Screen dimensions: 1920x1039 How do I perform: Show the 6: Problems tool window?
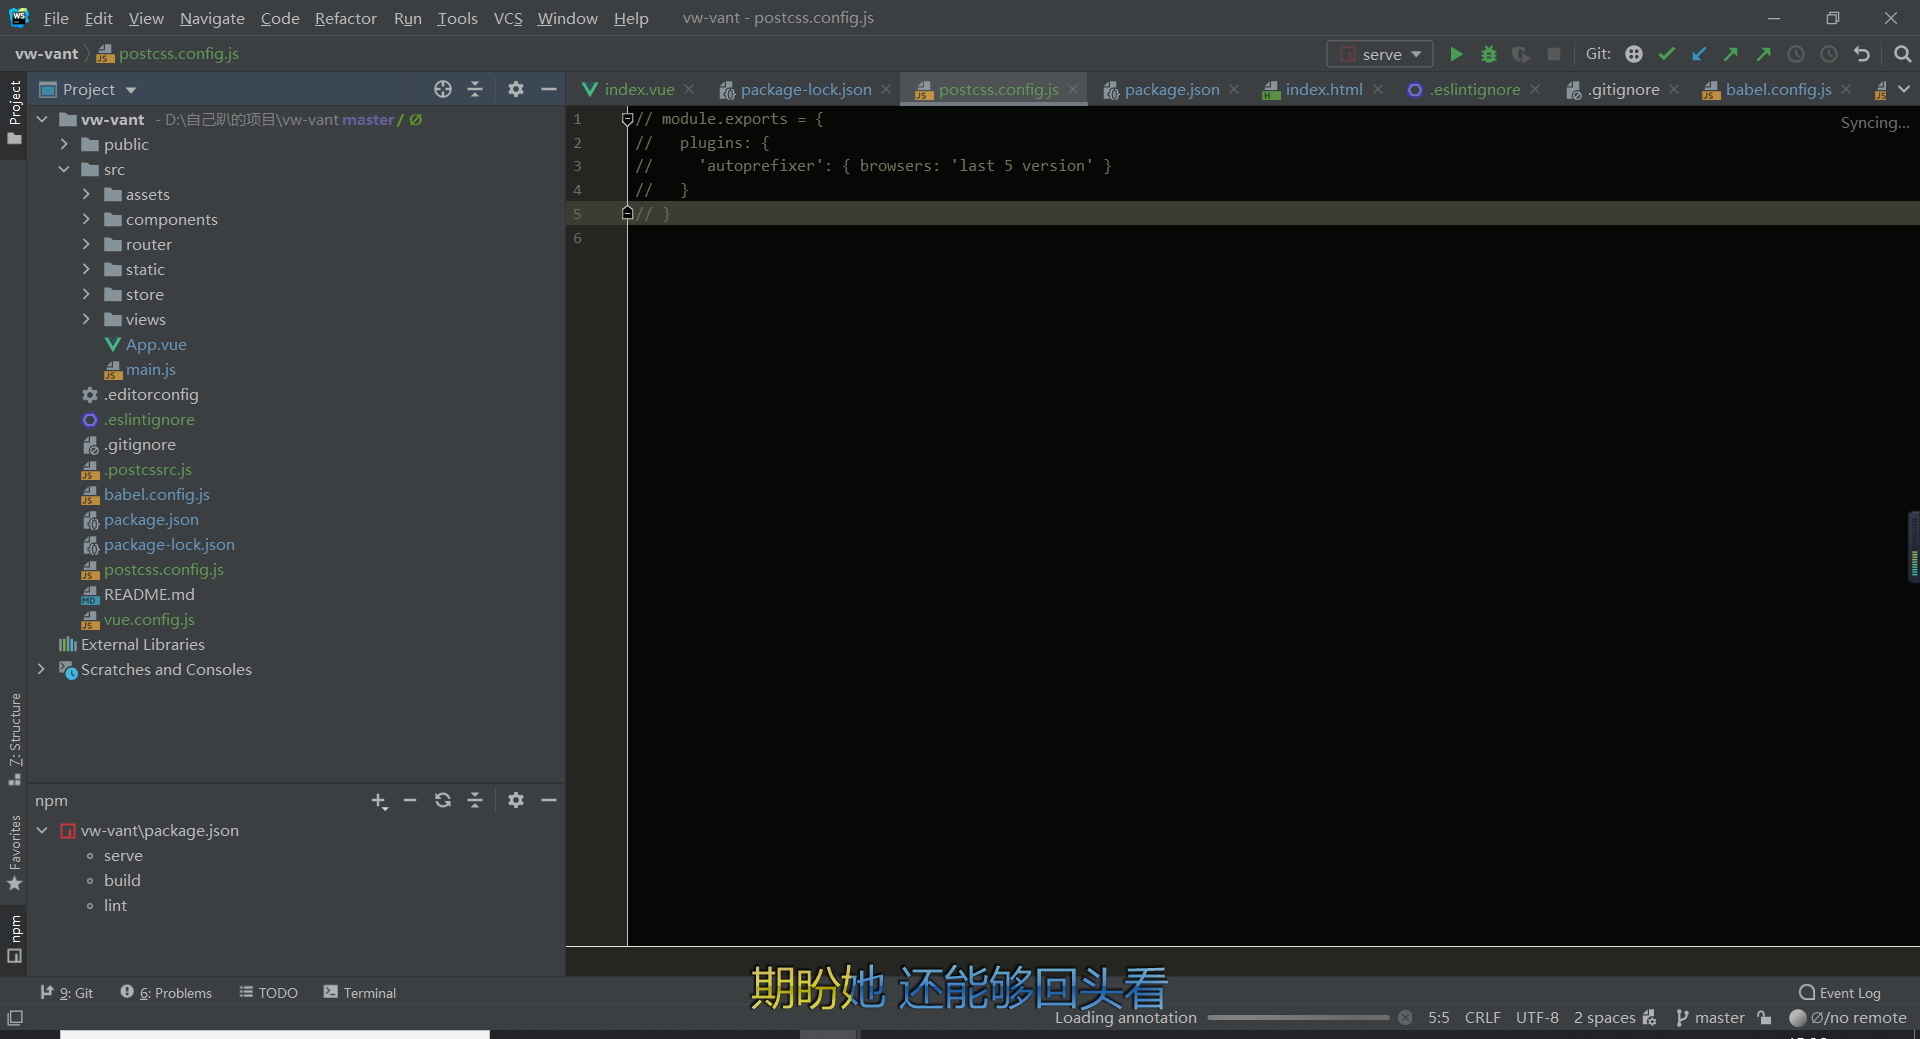click(166, 993)
